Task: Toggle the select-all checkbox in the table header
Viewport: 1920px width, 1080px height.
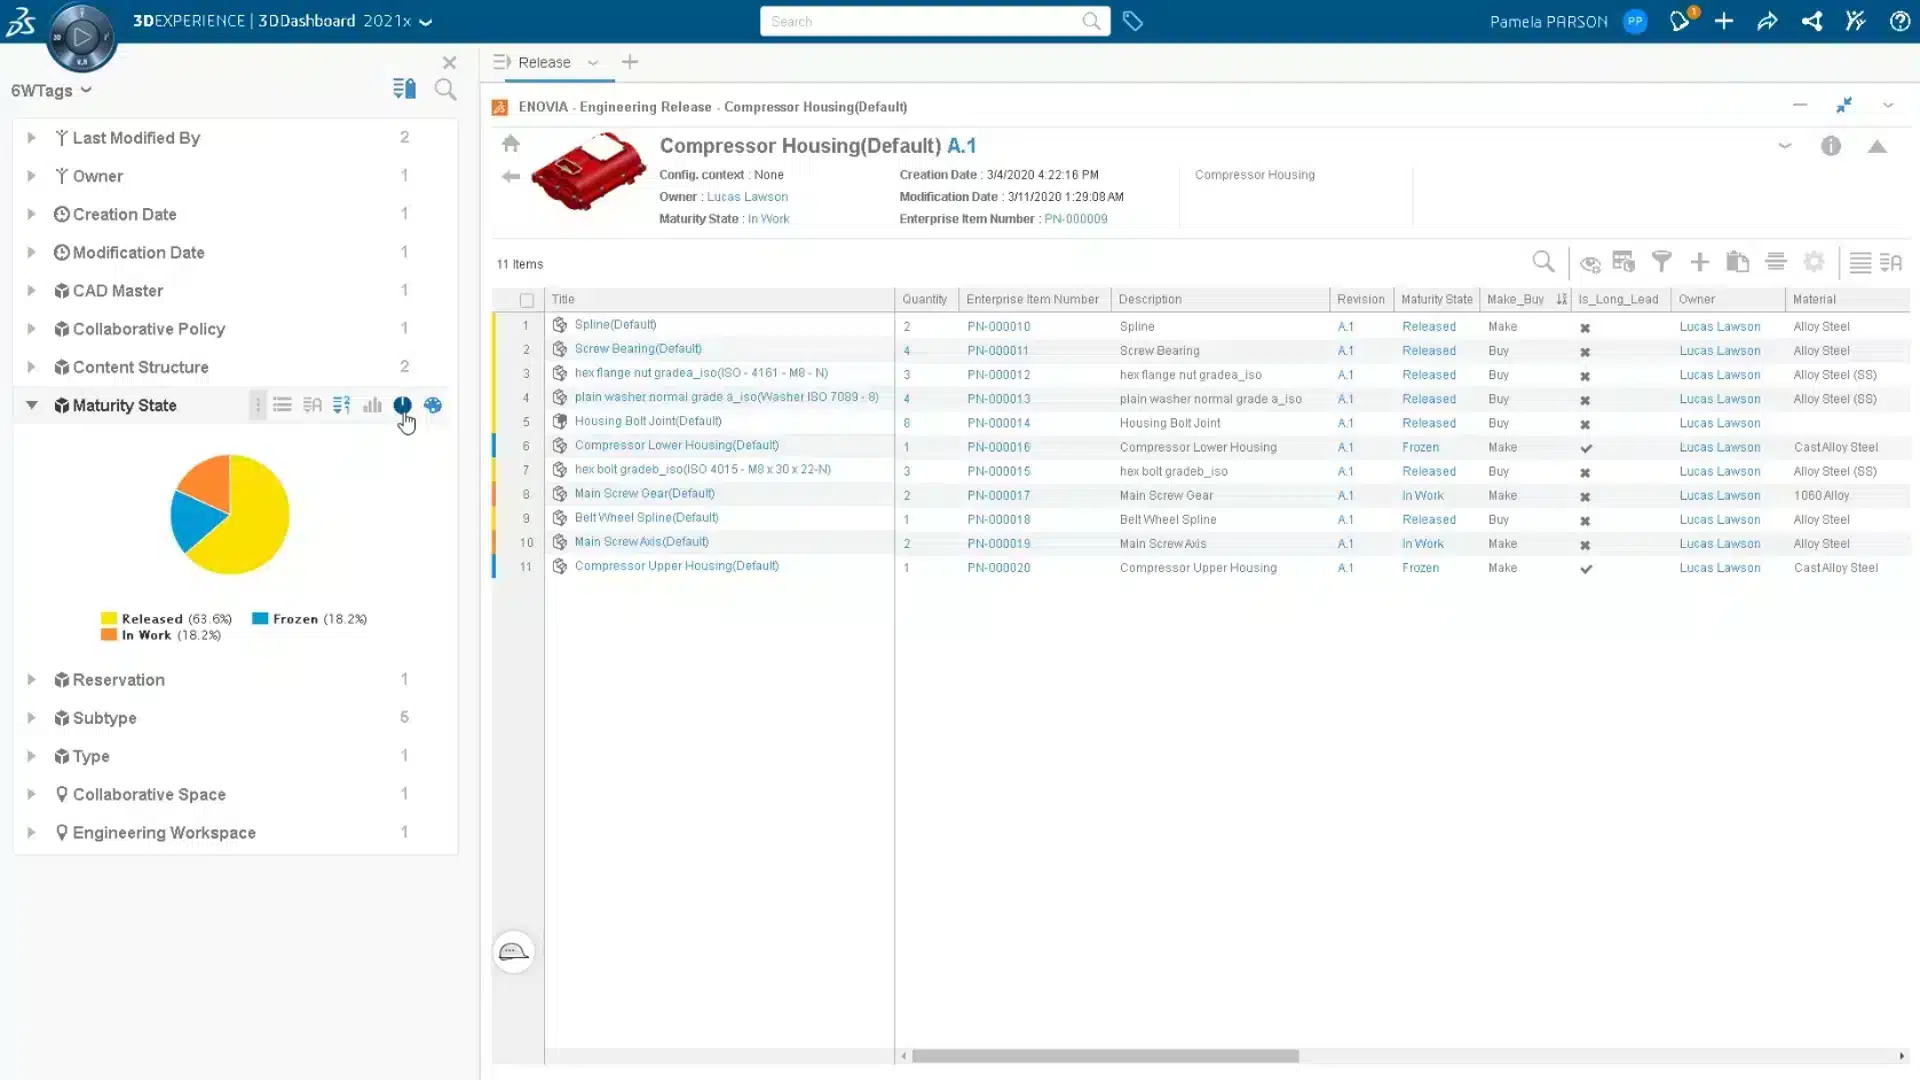Action: pos(527,299)
